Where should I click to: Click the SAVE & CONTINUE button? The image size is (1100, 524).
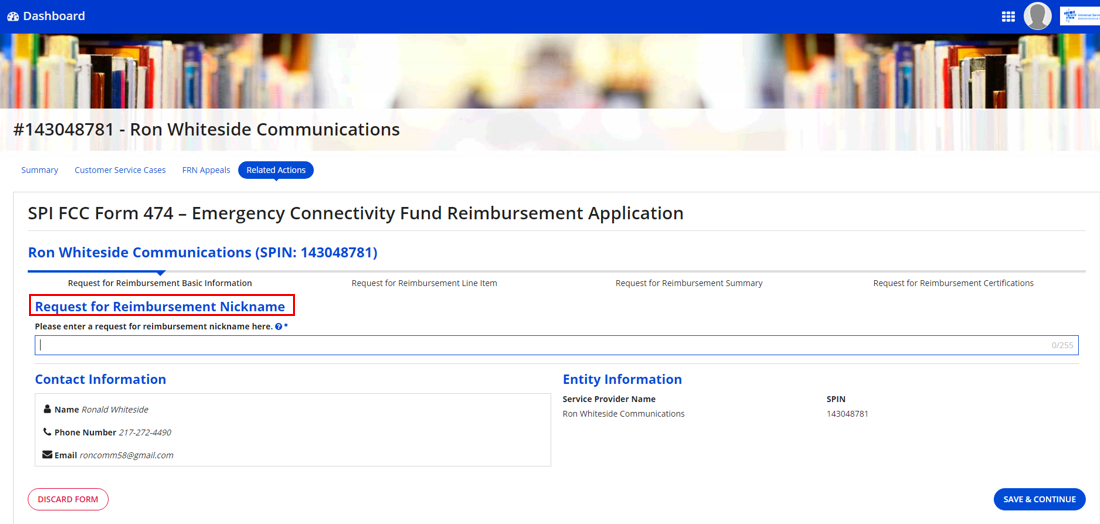[1040, 499]
